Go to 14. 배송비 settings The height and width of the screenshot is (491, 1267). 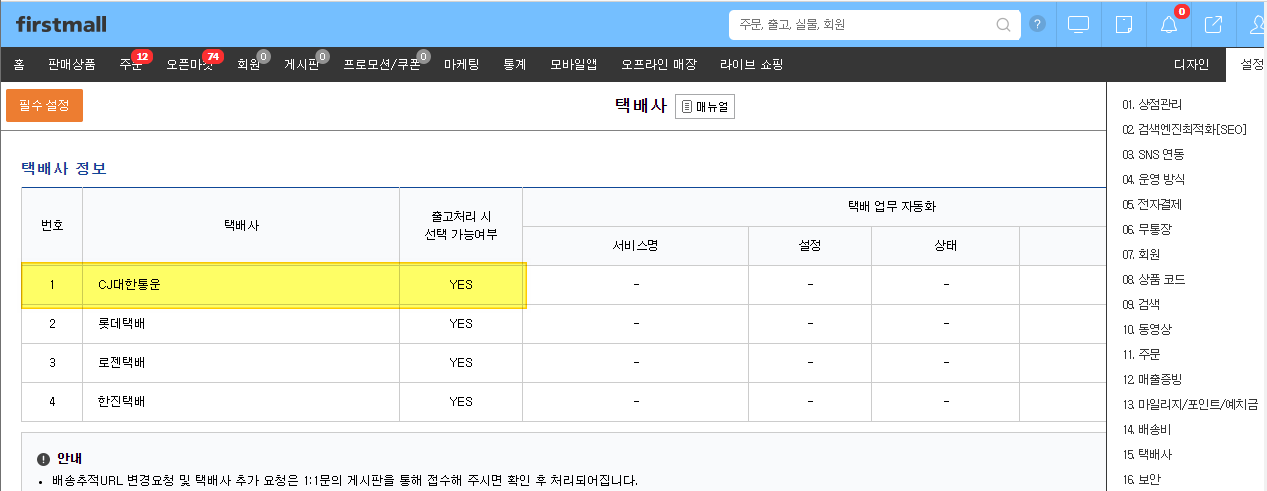pyautogui.click(x=1146, y=429)
